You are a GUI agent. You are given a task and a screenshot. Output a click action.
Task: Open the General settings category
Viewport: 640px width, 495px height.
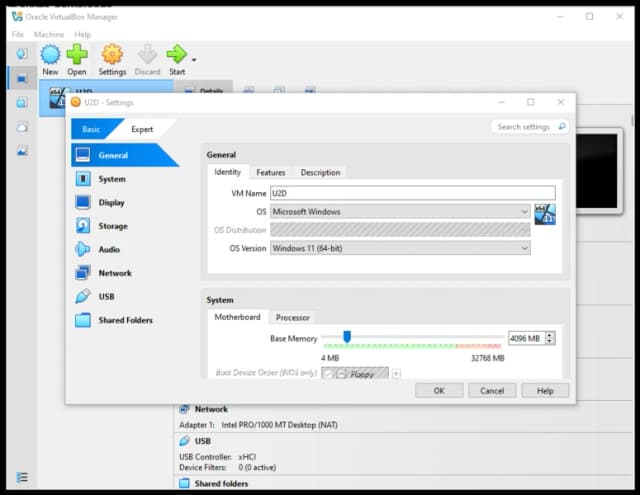[125, 155]
